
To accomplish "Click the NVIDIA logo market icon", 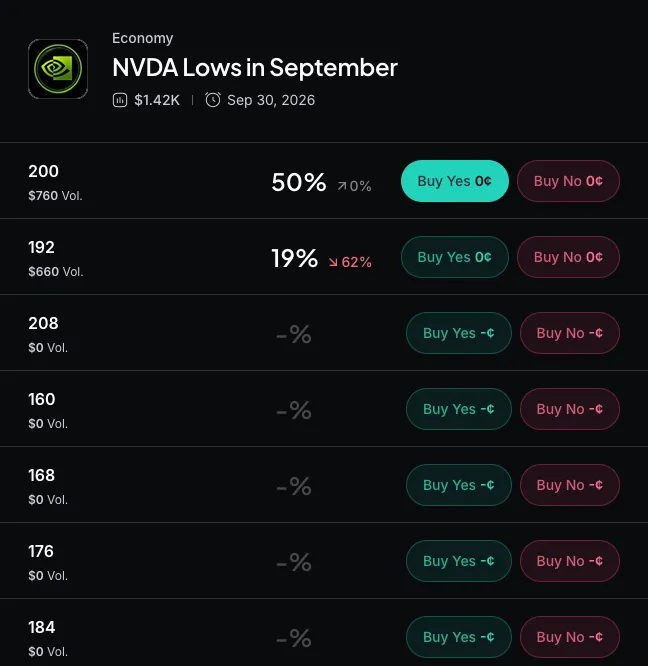I will coord(58,69).
